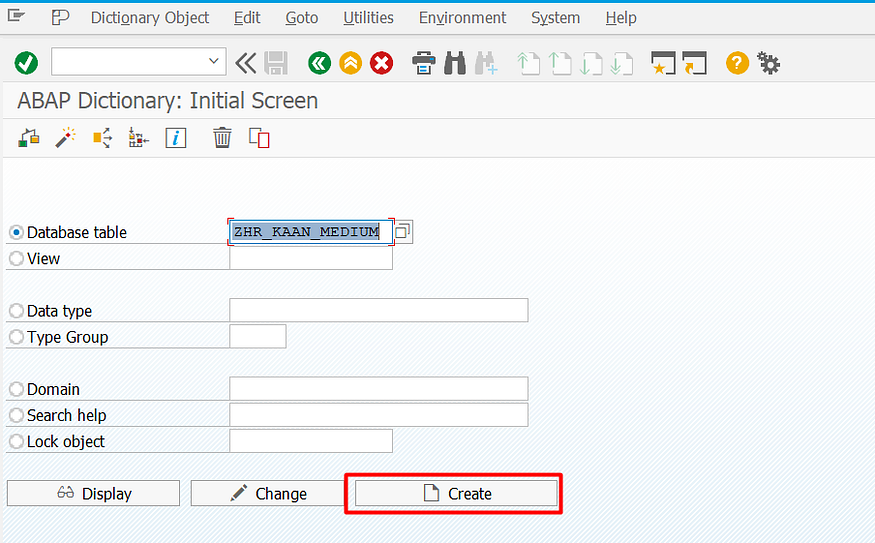Image resolution: width=875 pixels, height=543 pixels.
Task: Click the Lock object input field
Action: click(x=311, y=441)
